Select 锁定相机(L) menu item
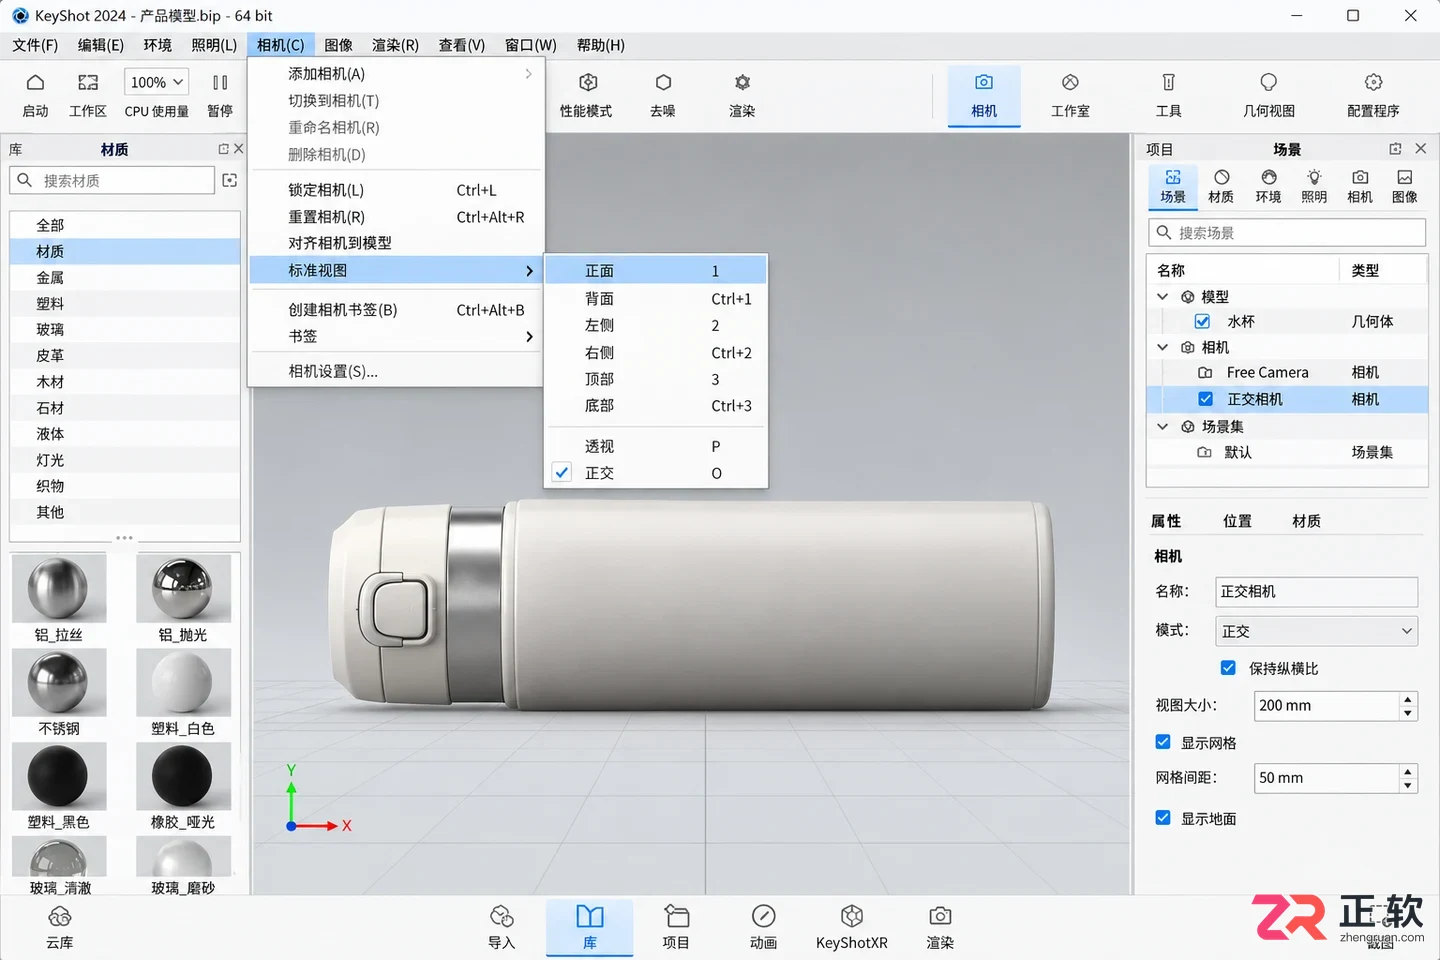1440x960 pixels. [x=396, y=190]
